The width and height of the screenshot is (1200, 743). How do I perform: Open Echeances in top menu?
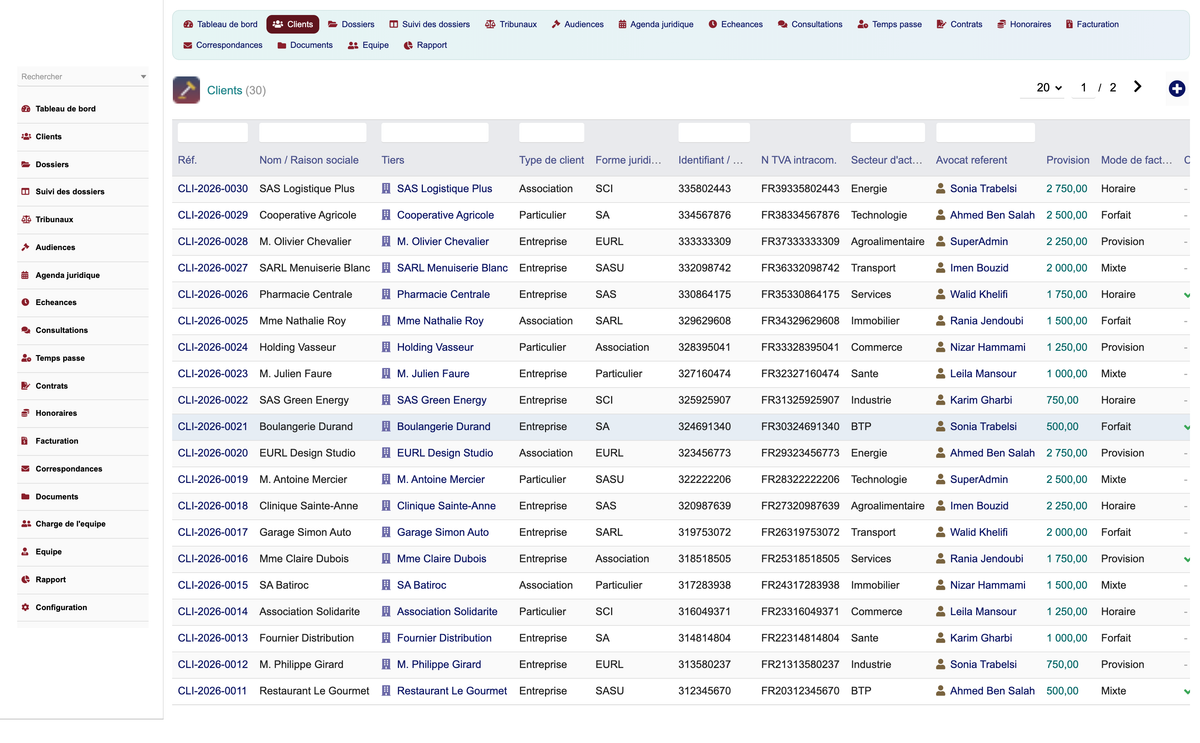pos(735,24)
